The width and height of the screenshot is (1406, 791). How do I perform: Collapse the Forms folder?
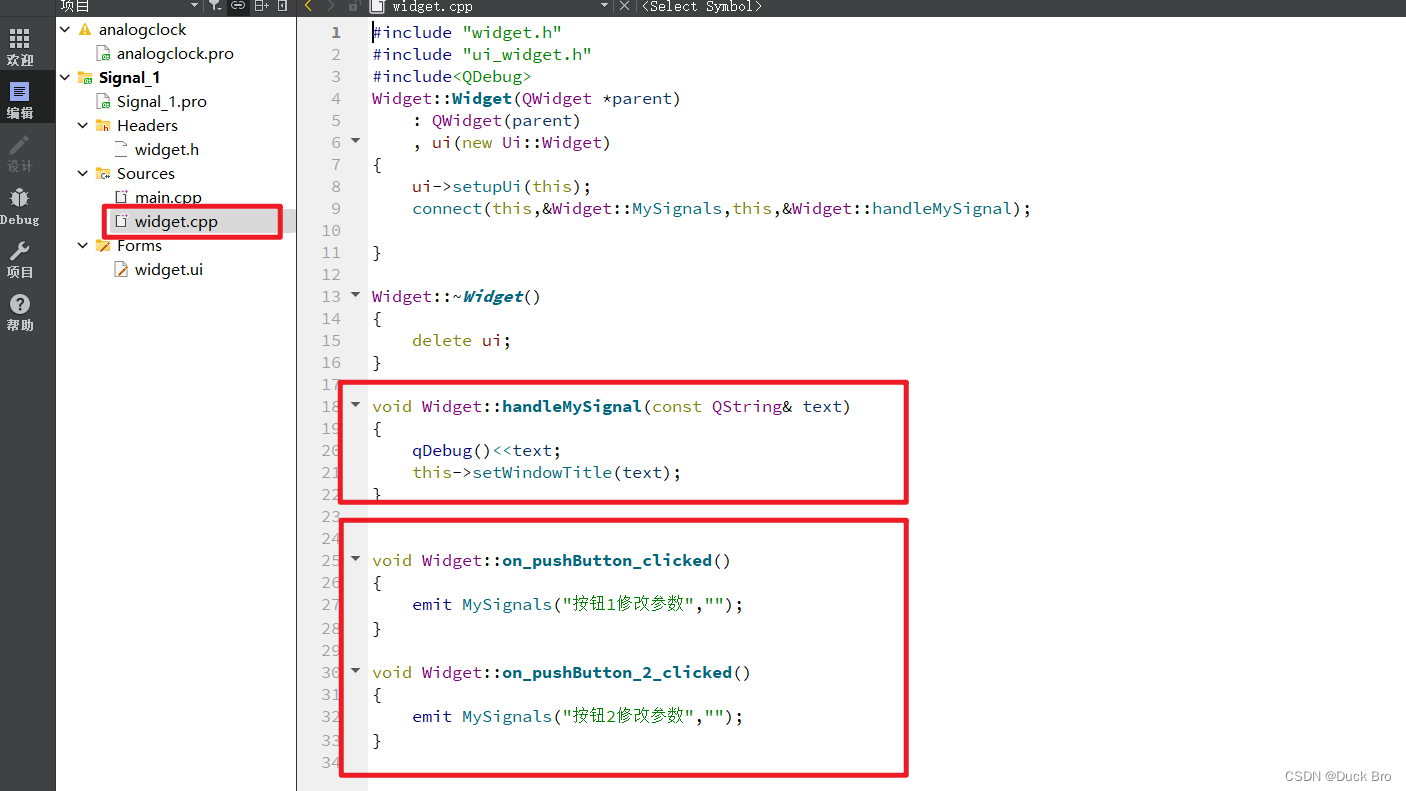tap(83, 245)
